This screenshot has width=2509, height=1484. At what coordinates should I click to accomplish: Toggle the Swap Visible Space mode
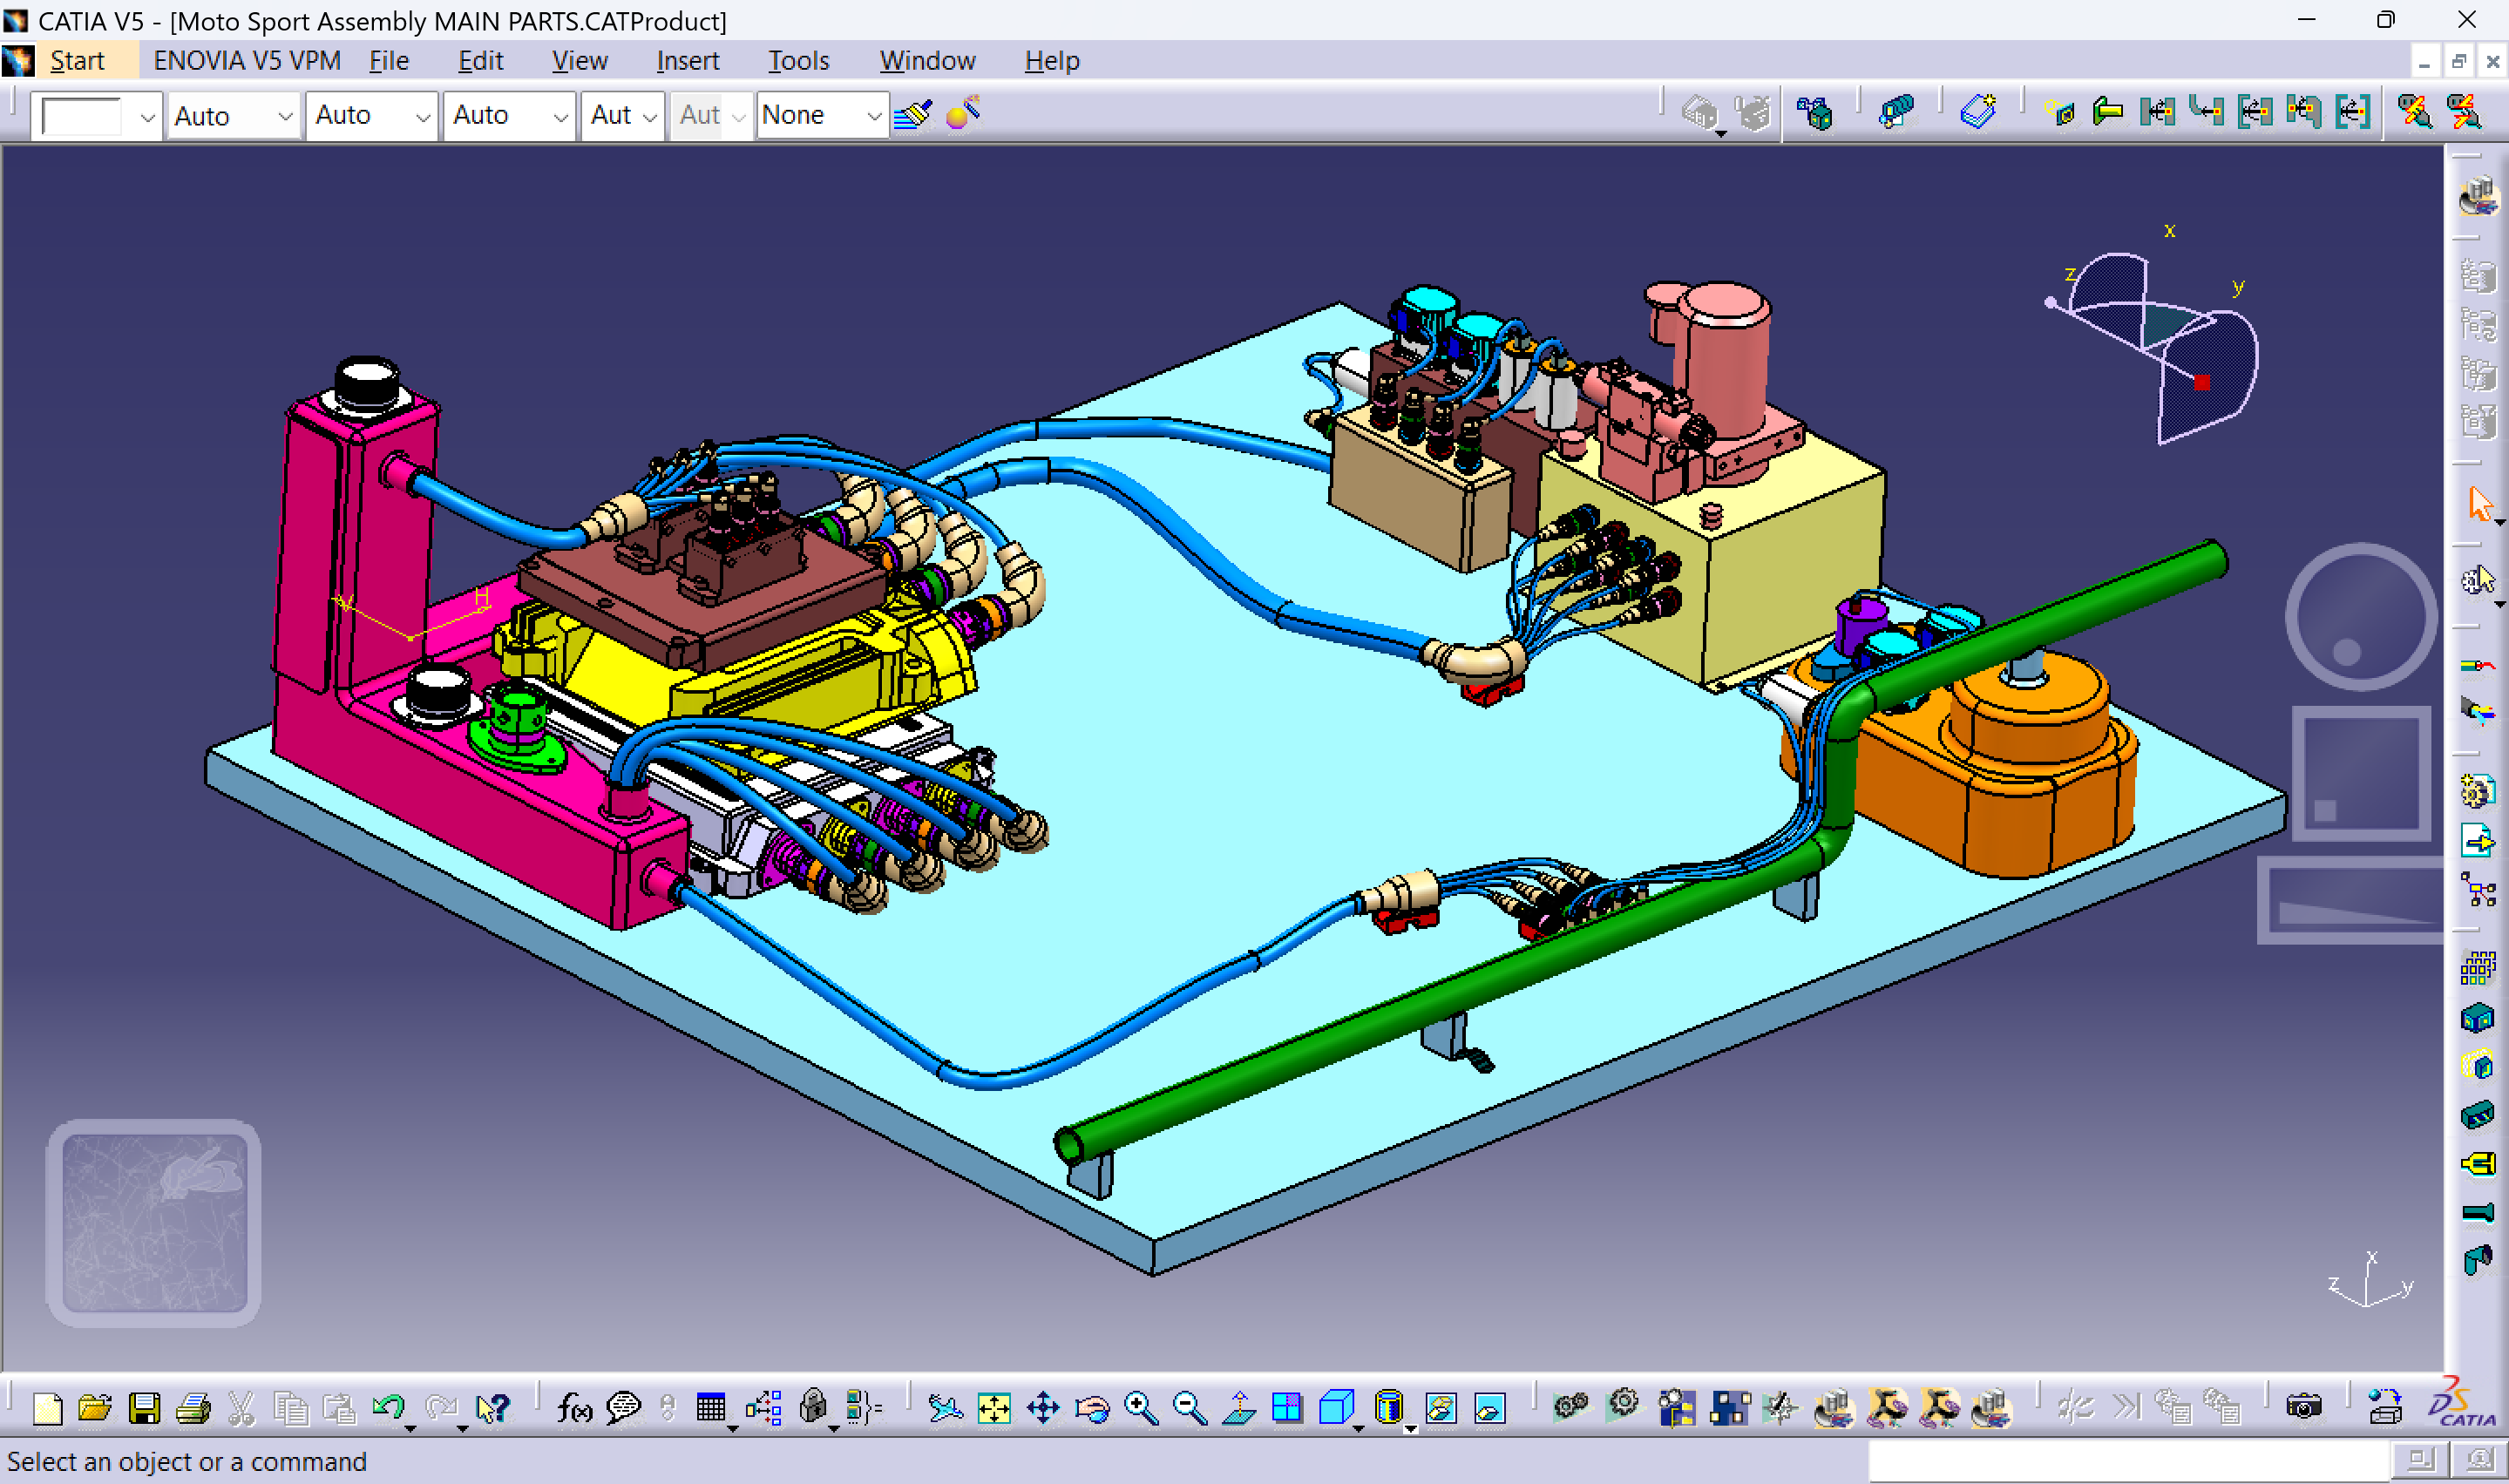coord(1490,1408)
